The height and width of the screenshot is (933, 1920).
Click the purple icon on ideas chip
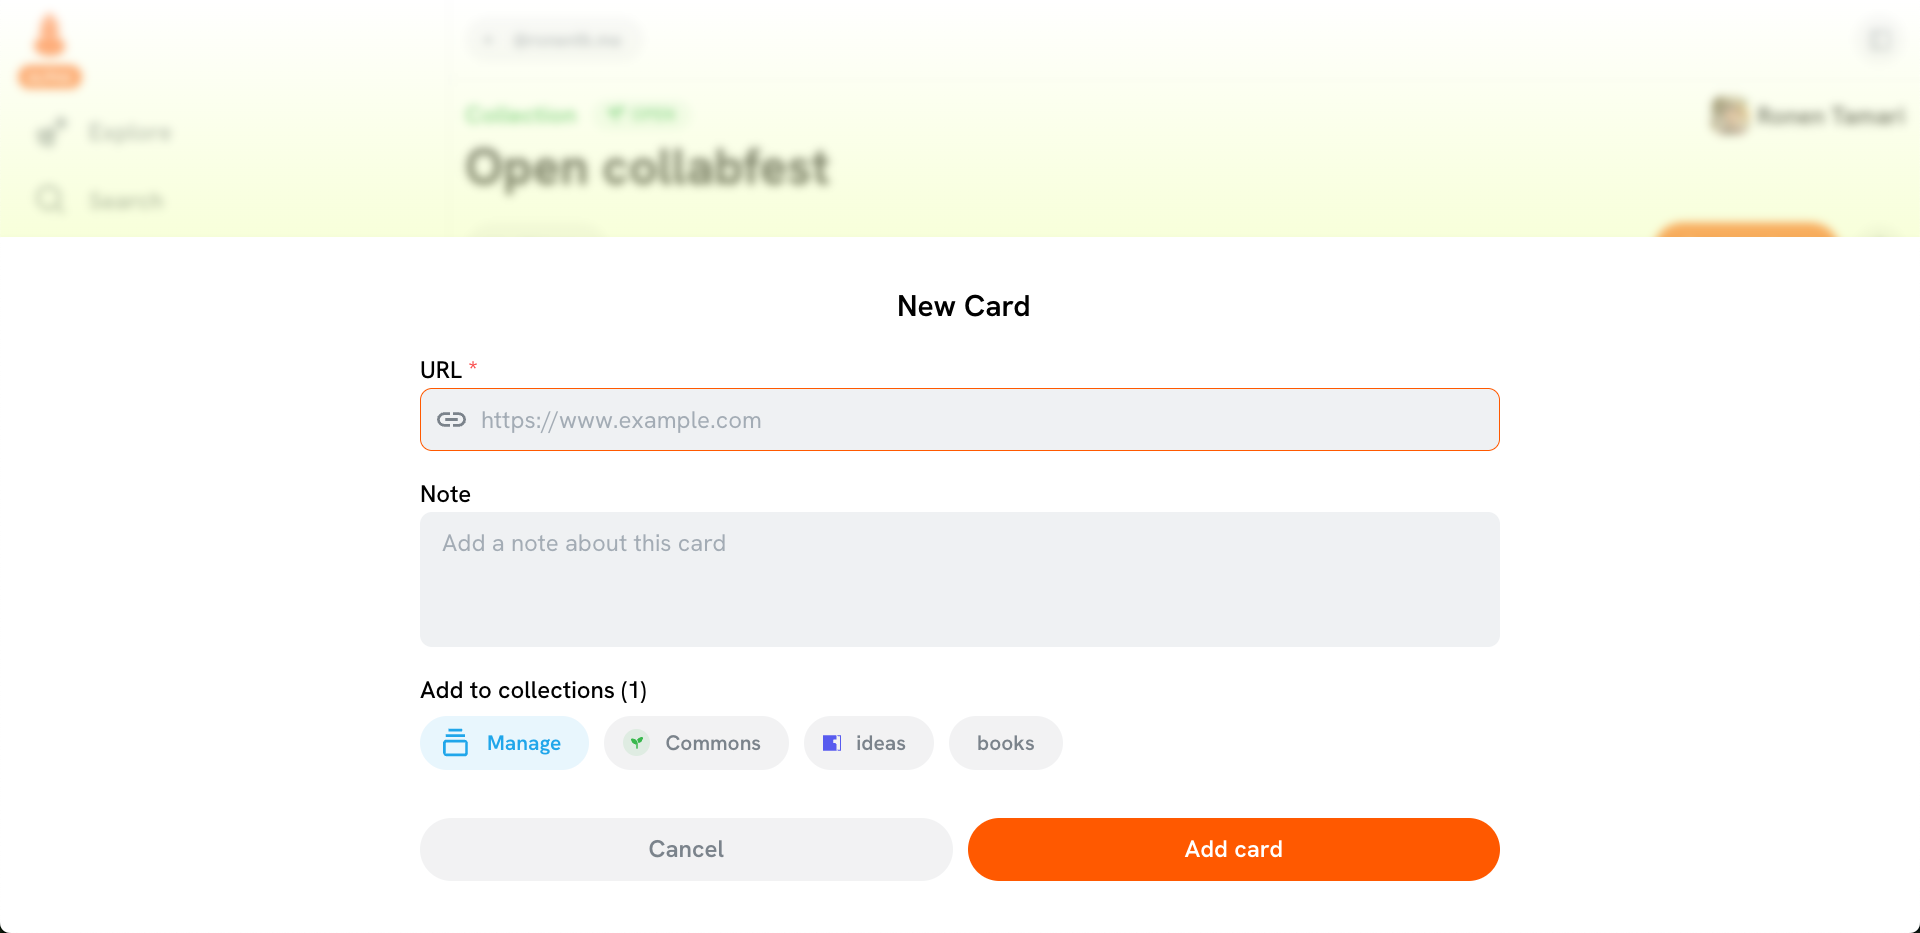point(832,743)
